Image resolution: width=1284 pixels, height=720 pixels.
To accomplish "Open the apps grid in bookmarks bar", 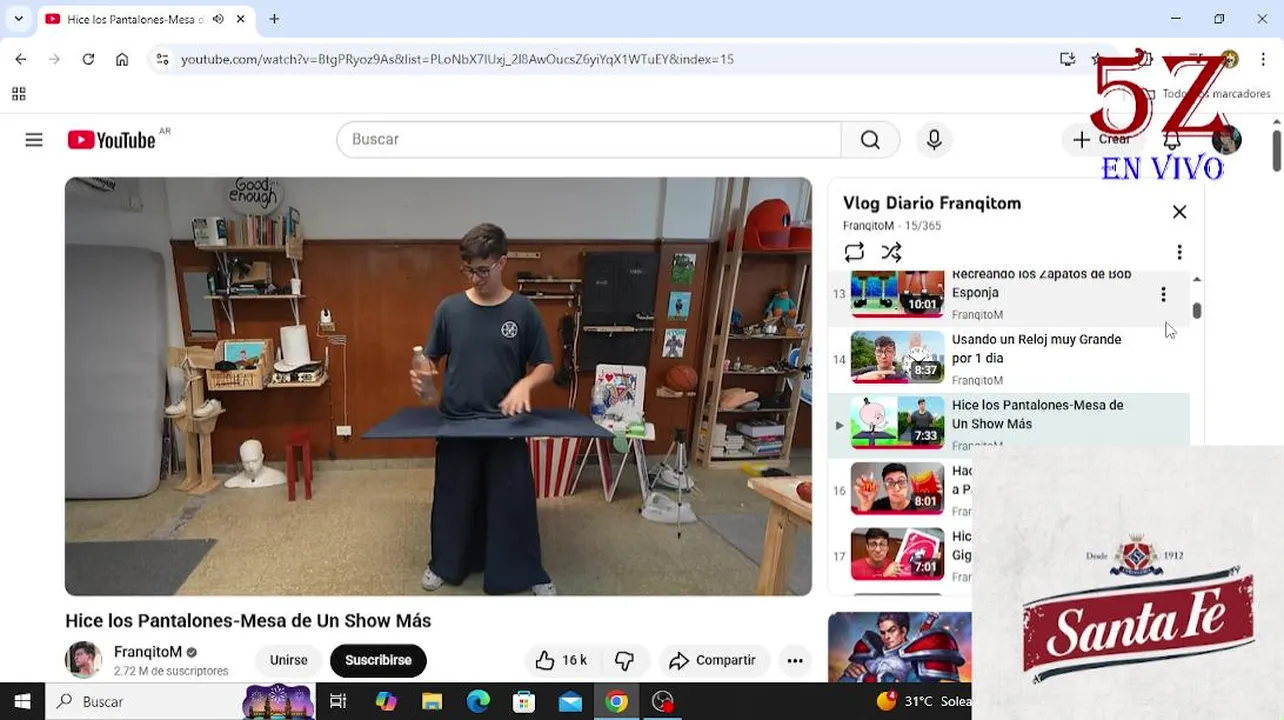I will (18, 94).
